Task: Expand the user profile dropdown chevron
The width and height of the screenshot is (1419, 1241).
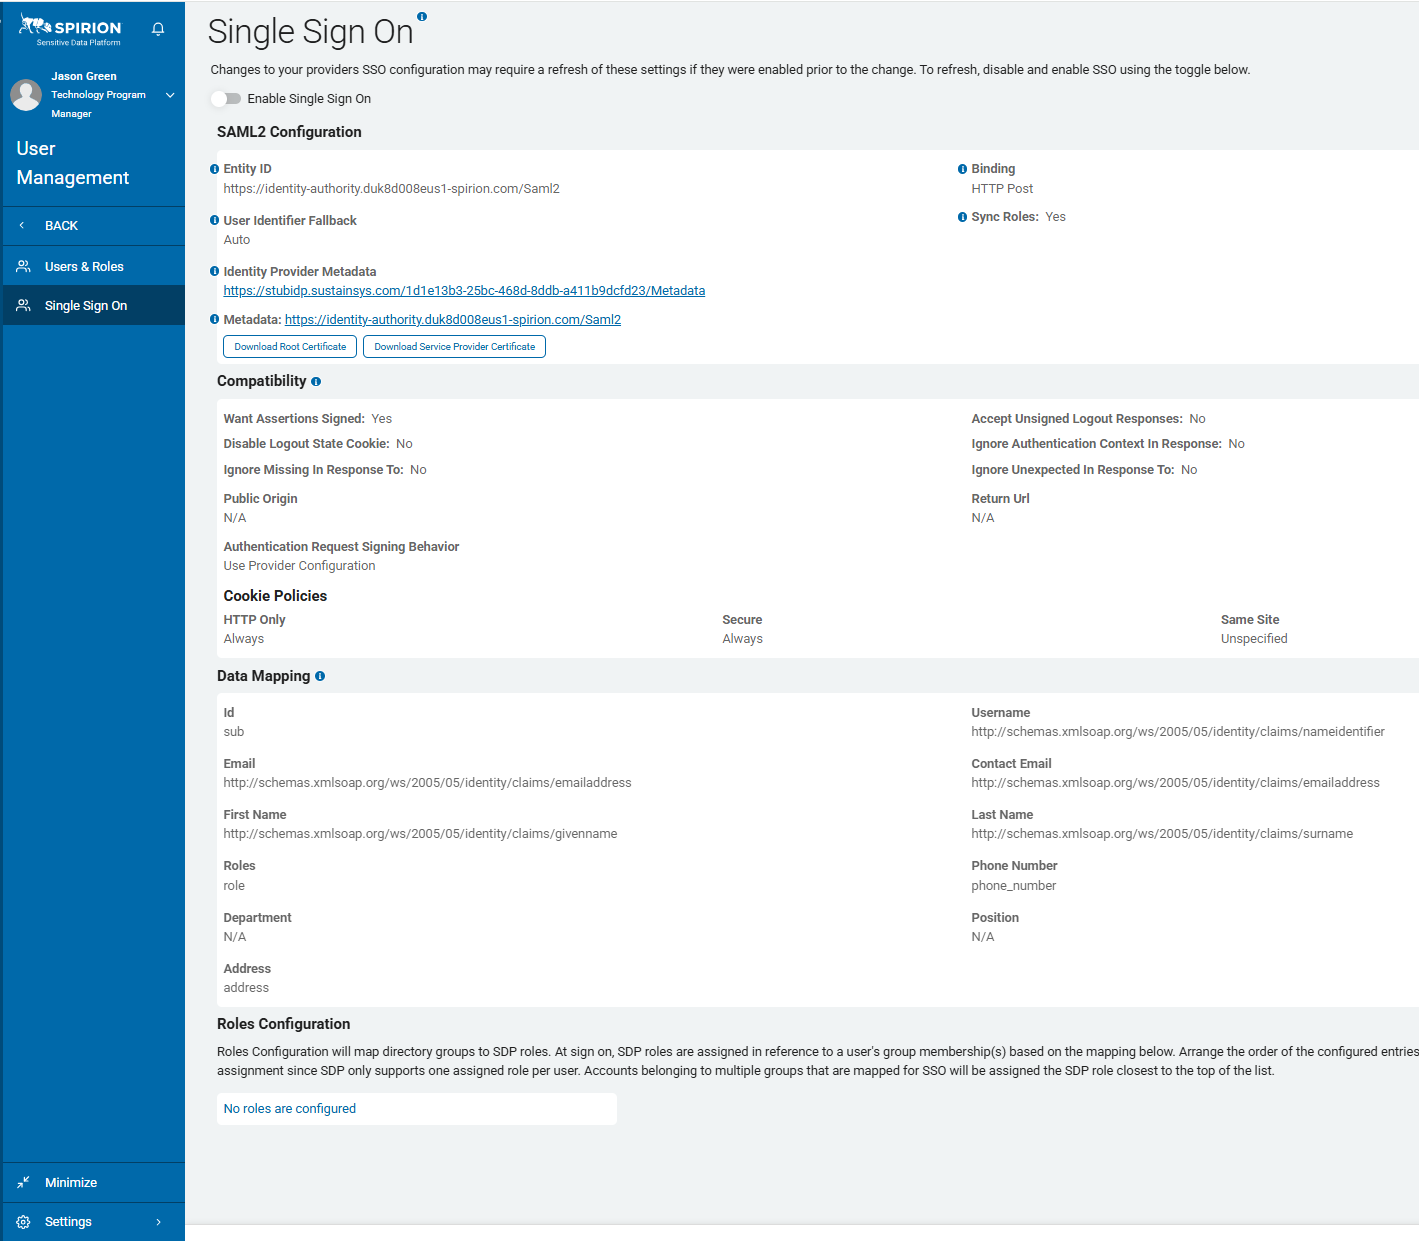Action: coord(170,95)
